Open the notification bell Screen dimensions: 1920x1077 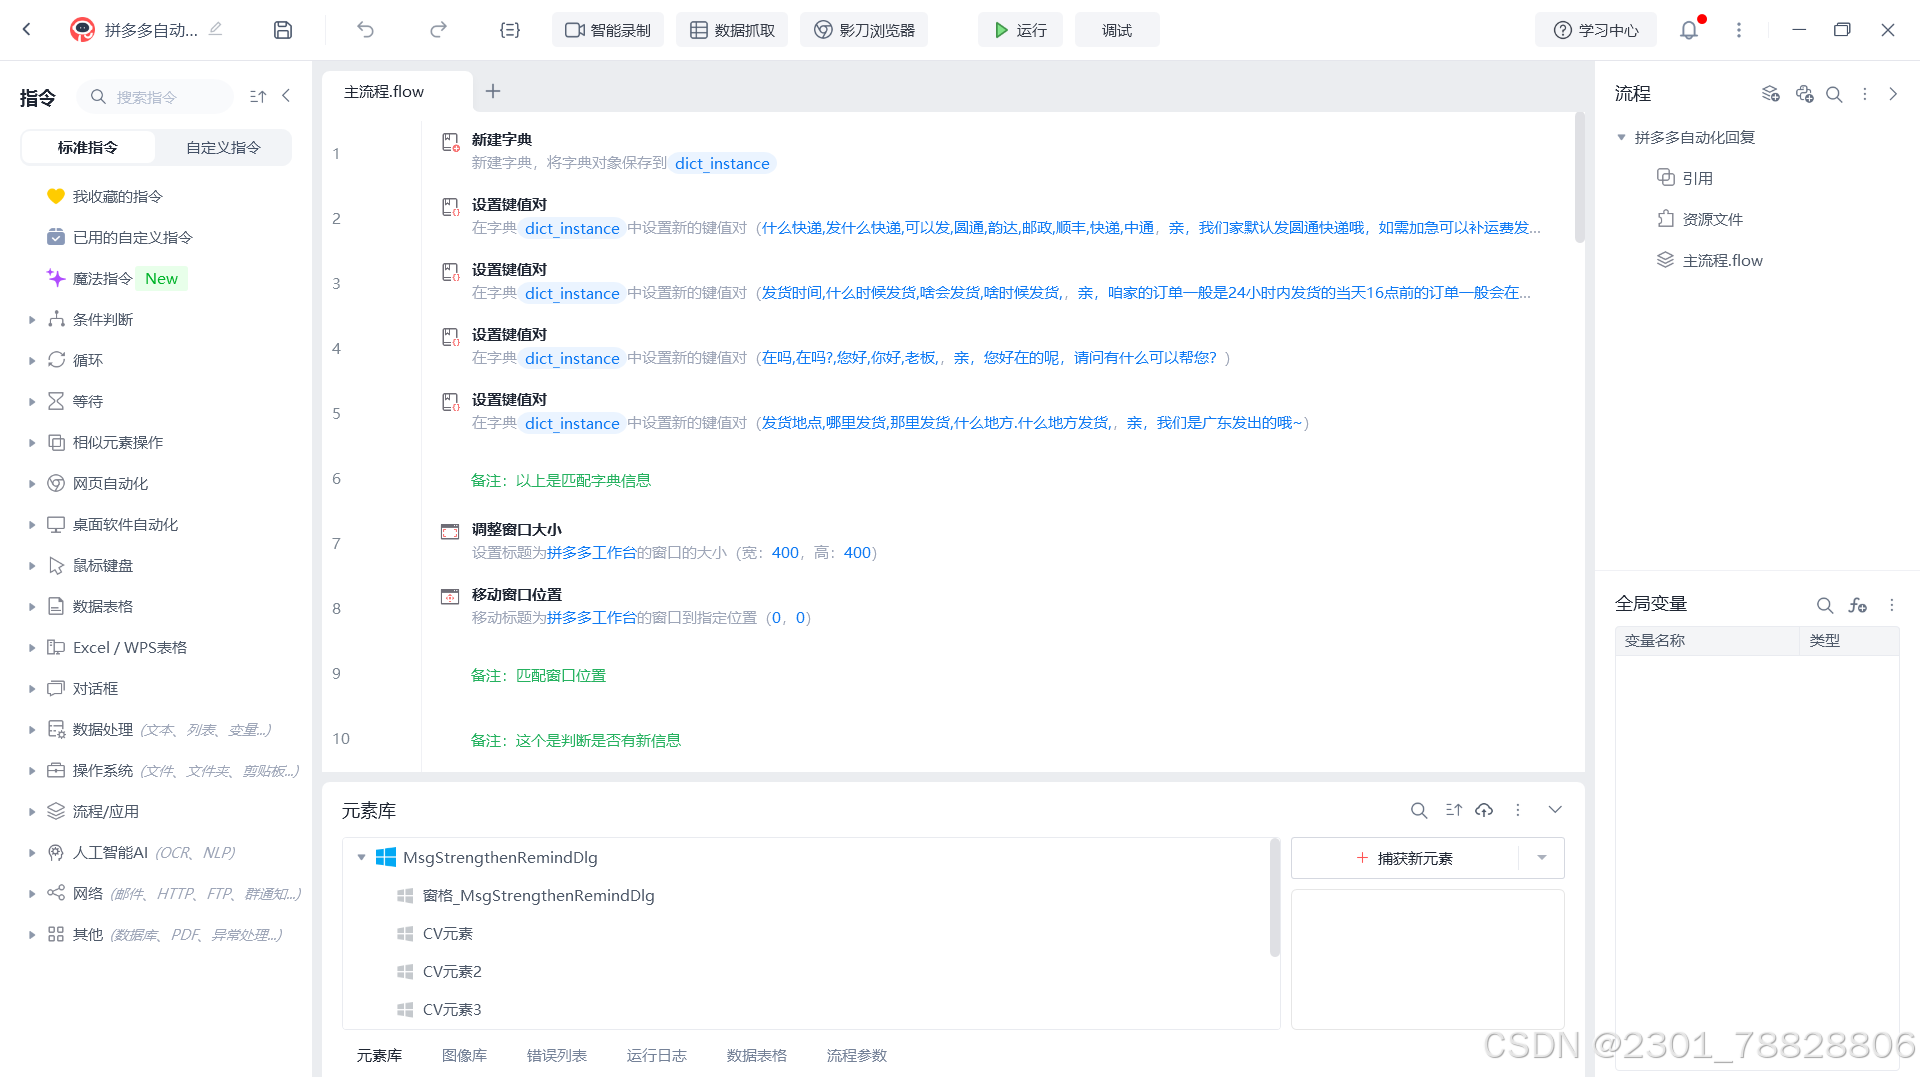coord(1689,30)
